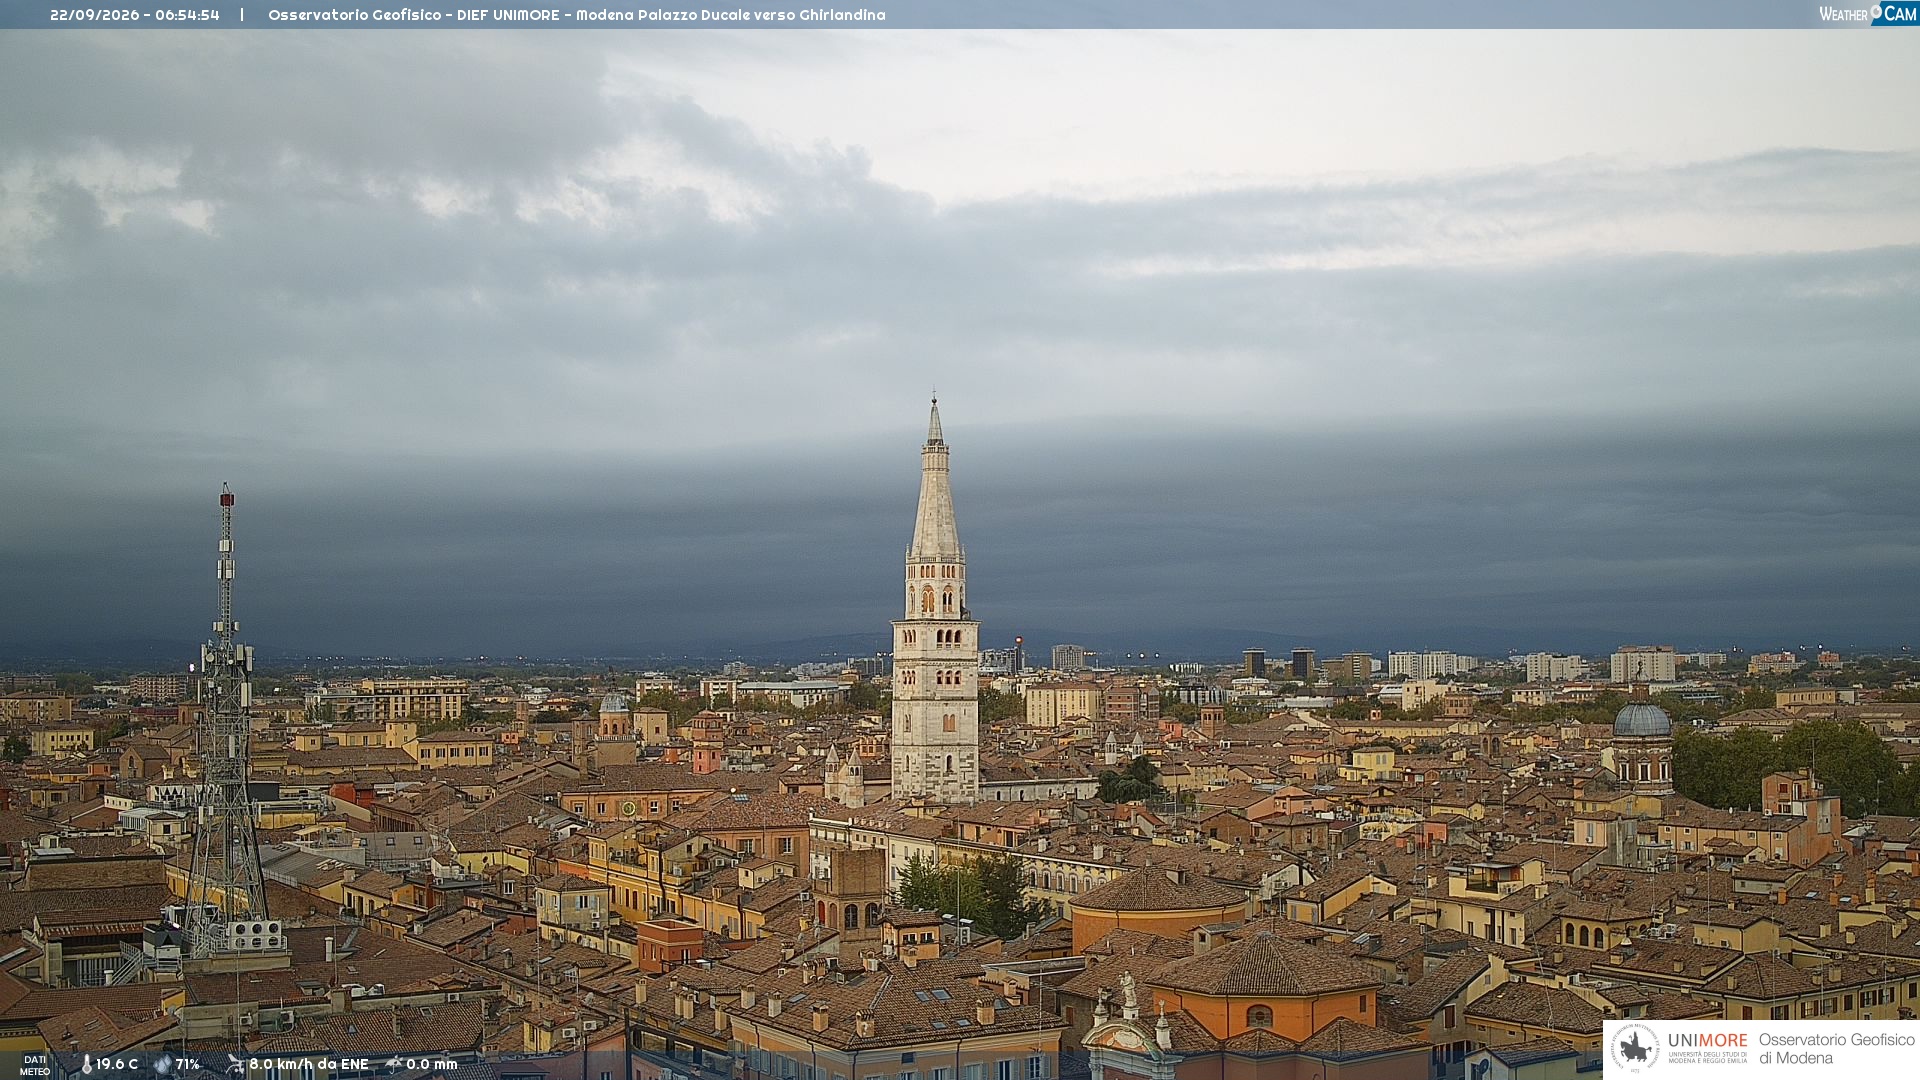The width and height of the screenshot is (1920, 1080).
Task: Click the green tree among the central rooftops
Action: [x=968, y=892]
